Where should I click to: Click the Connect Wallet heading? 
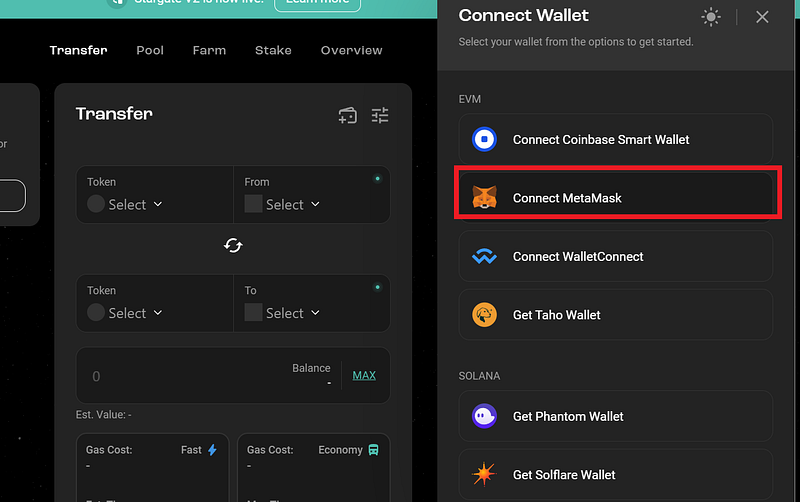[x=523, y=15]
